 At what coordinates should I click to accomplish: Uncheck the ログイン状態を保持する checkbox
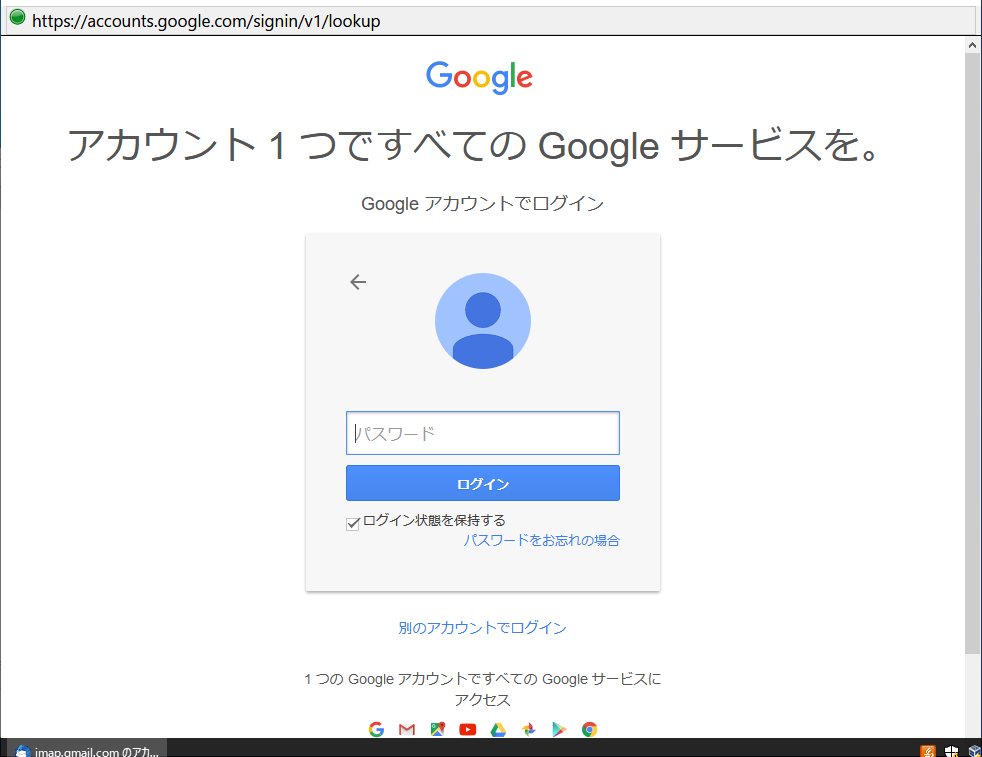coord(353,523)
